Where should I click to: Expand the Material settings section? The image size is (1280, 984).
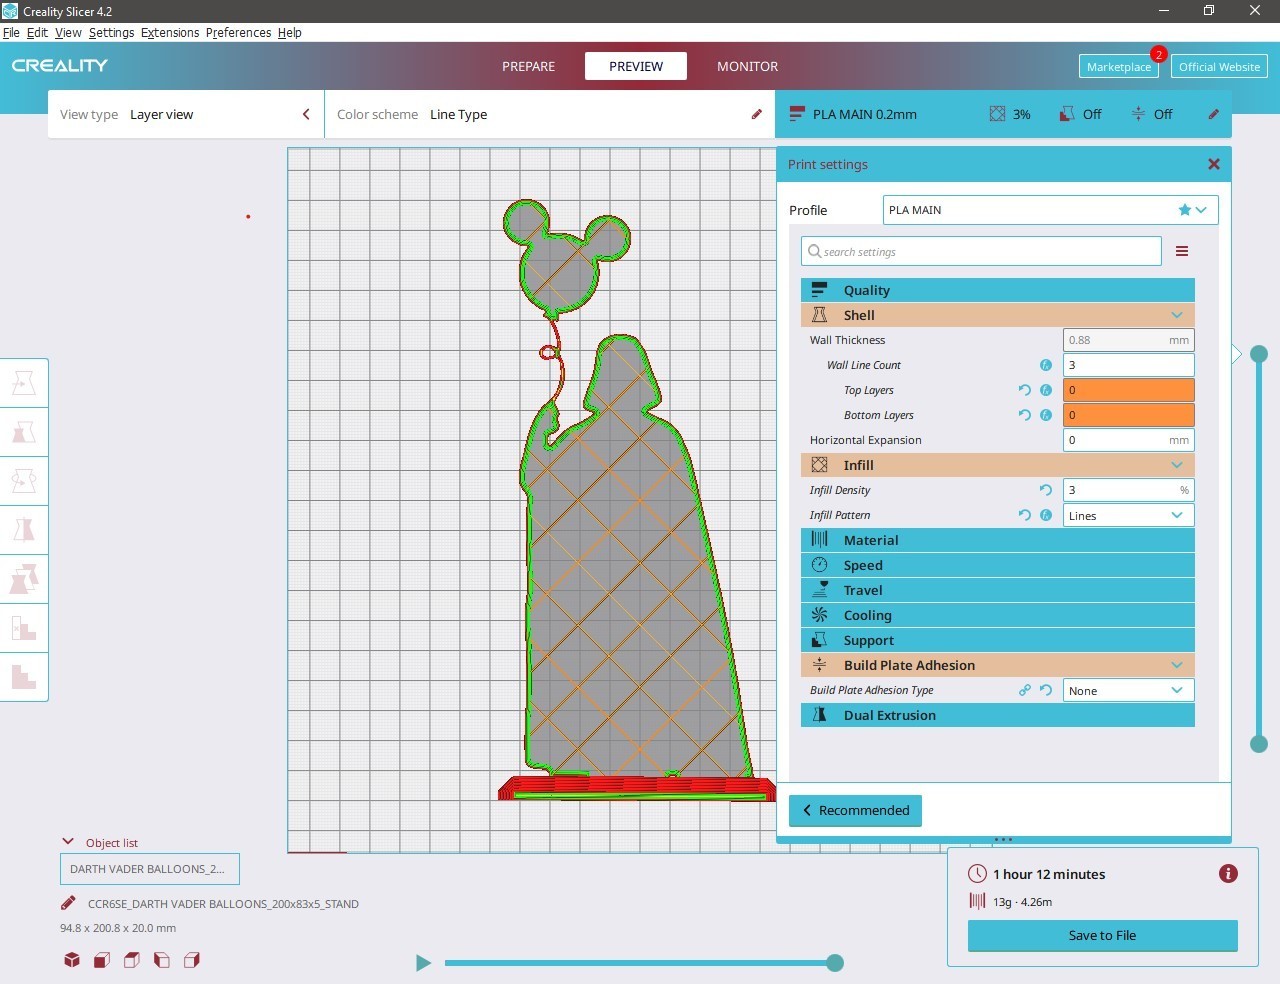click(998, 540)
